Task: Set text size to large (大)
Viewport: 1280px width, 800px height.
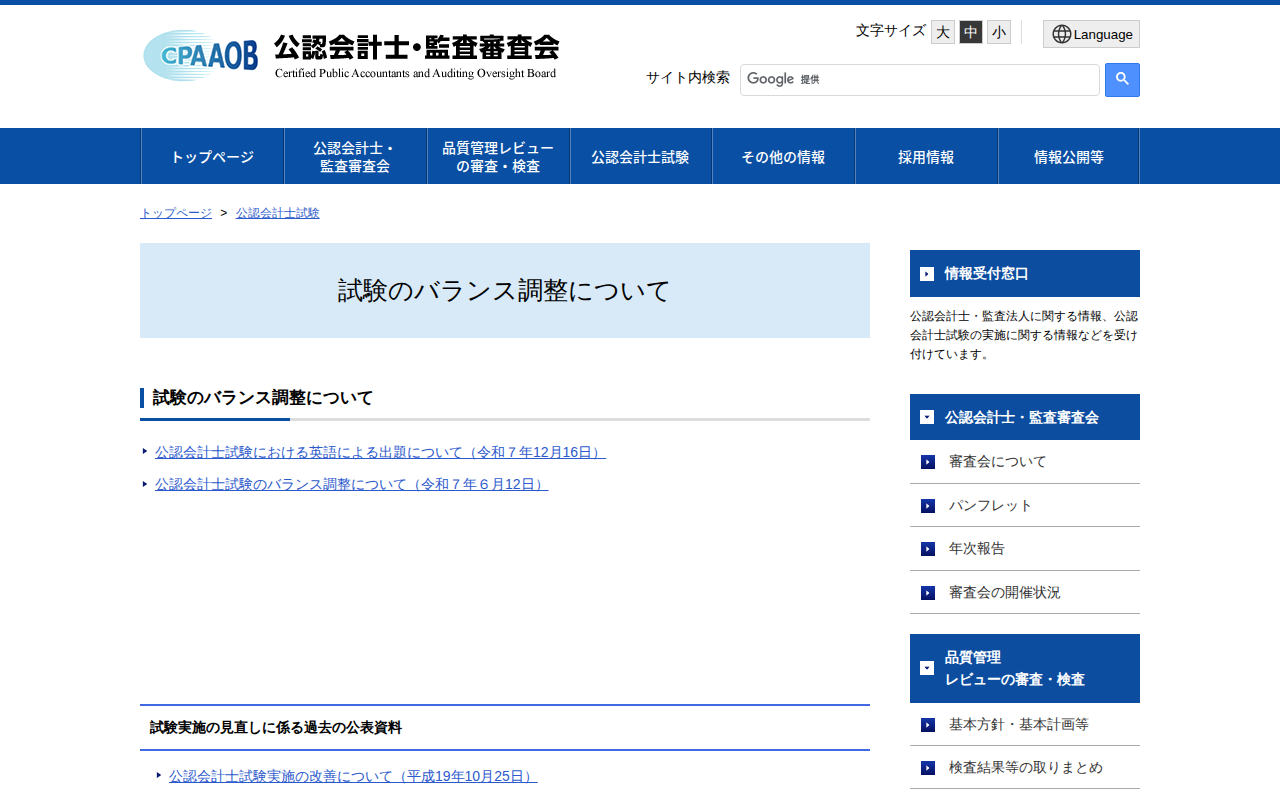Action: (x=943, y=32)
